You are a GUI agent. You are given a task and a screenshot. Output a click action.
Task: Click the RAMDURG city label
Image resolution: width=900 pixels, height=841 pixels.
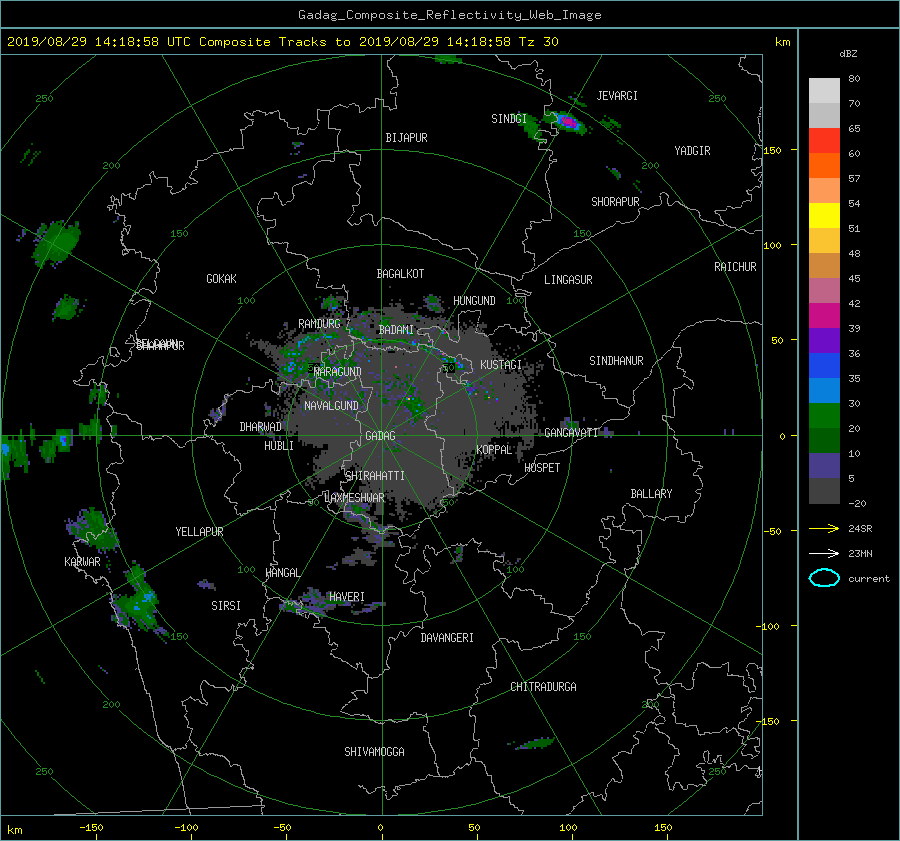pos(319,324)
